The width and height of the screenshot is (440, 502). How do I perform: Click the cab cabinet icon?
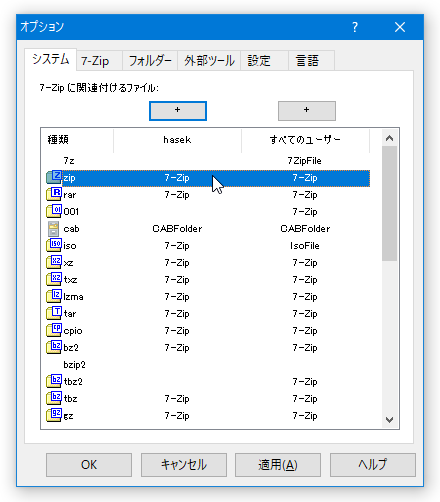53,229
